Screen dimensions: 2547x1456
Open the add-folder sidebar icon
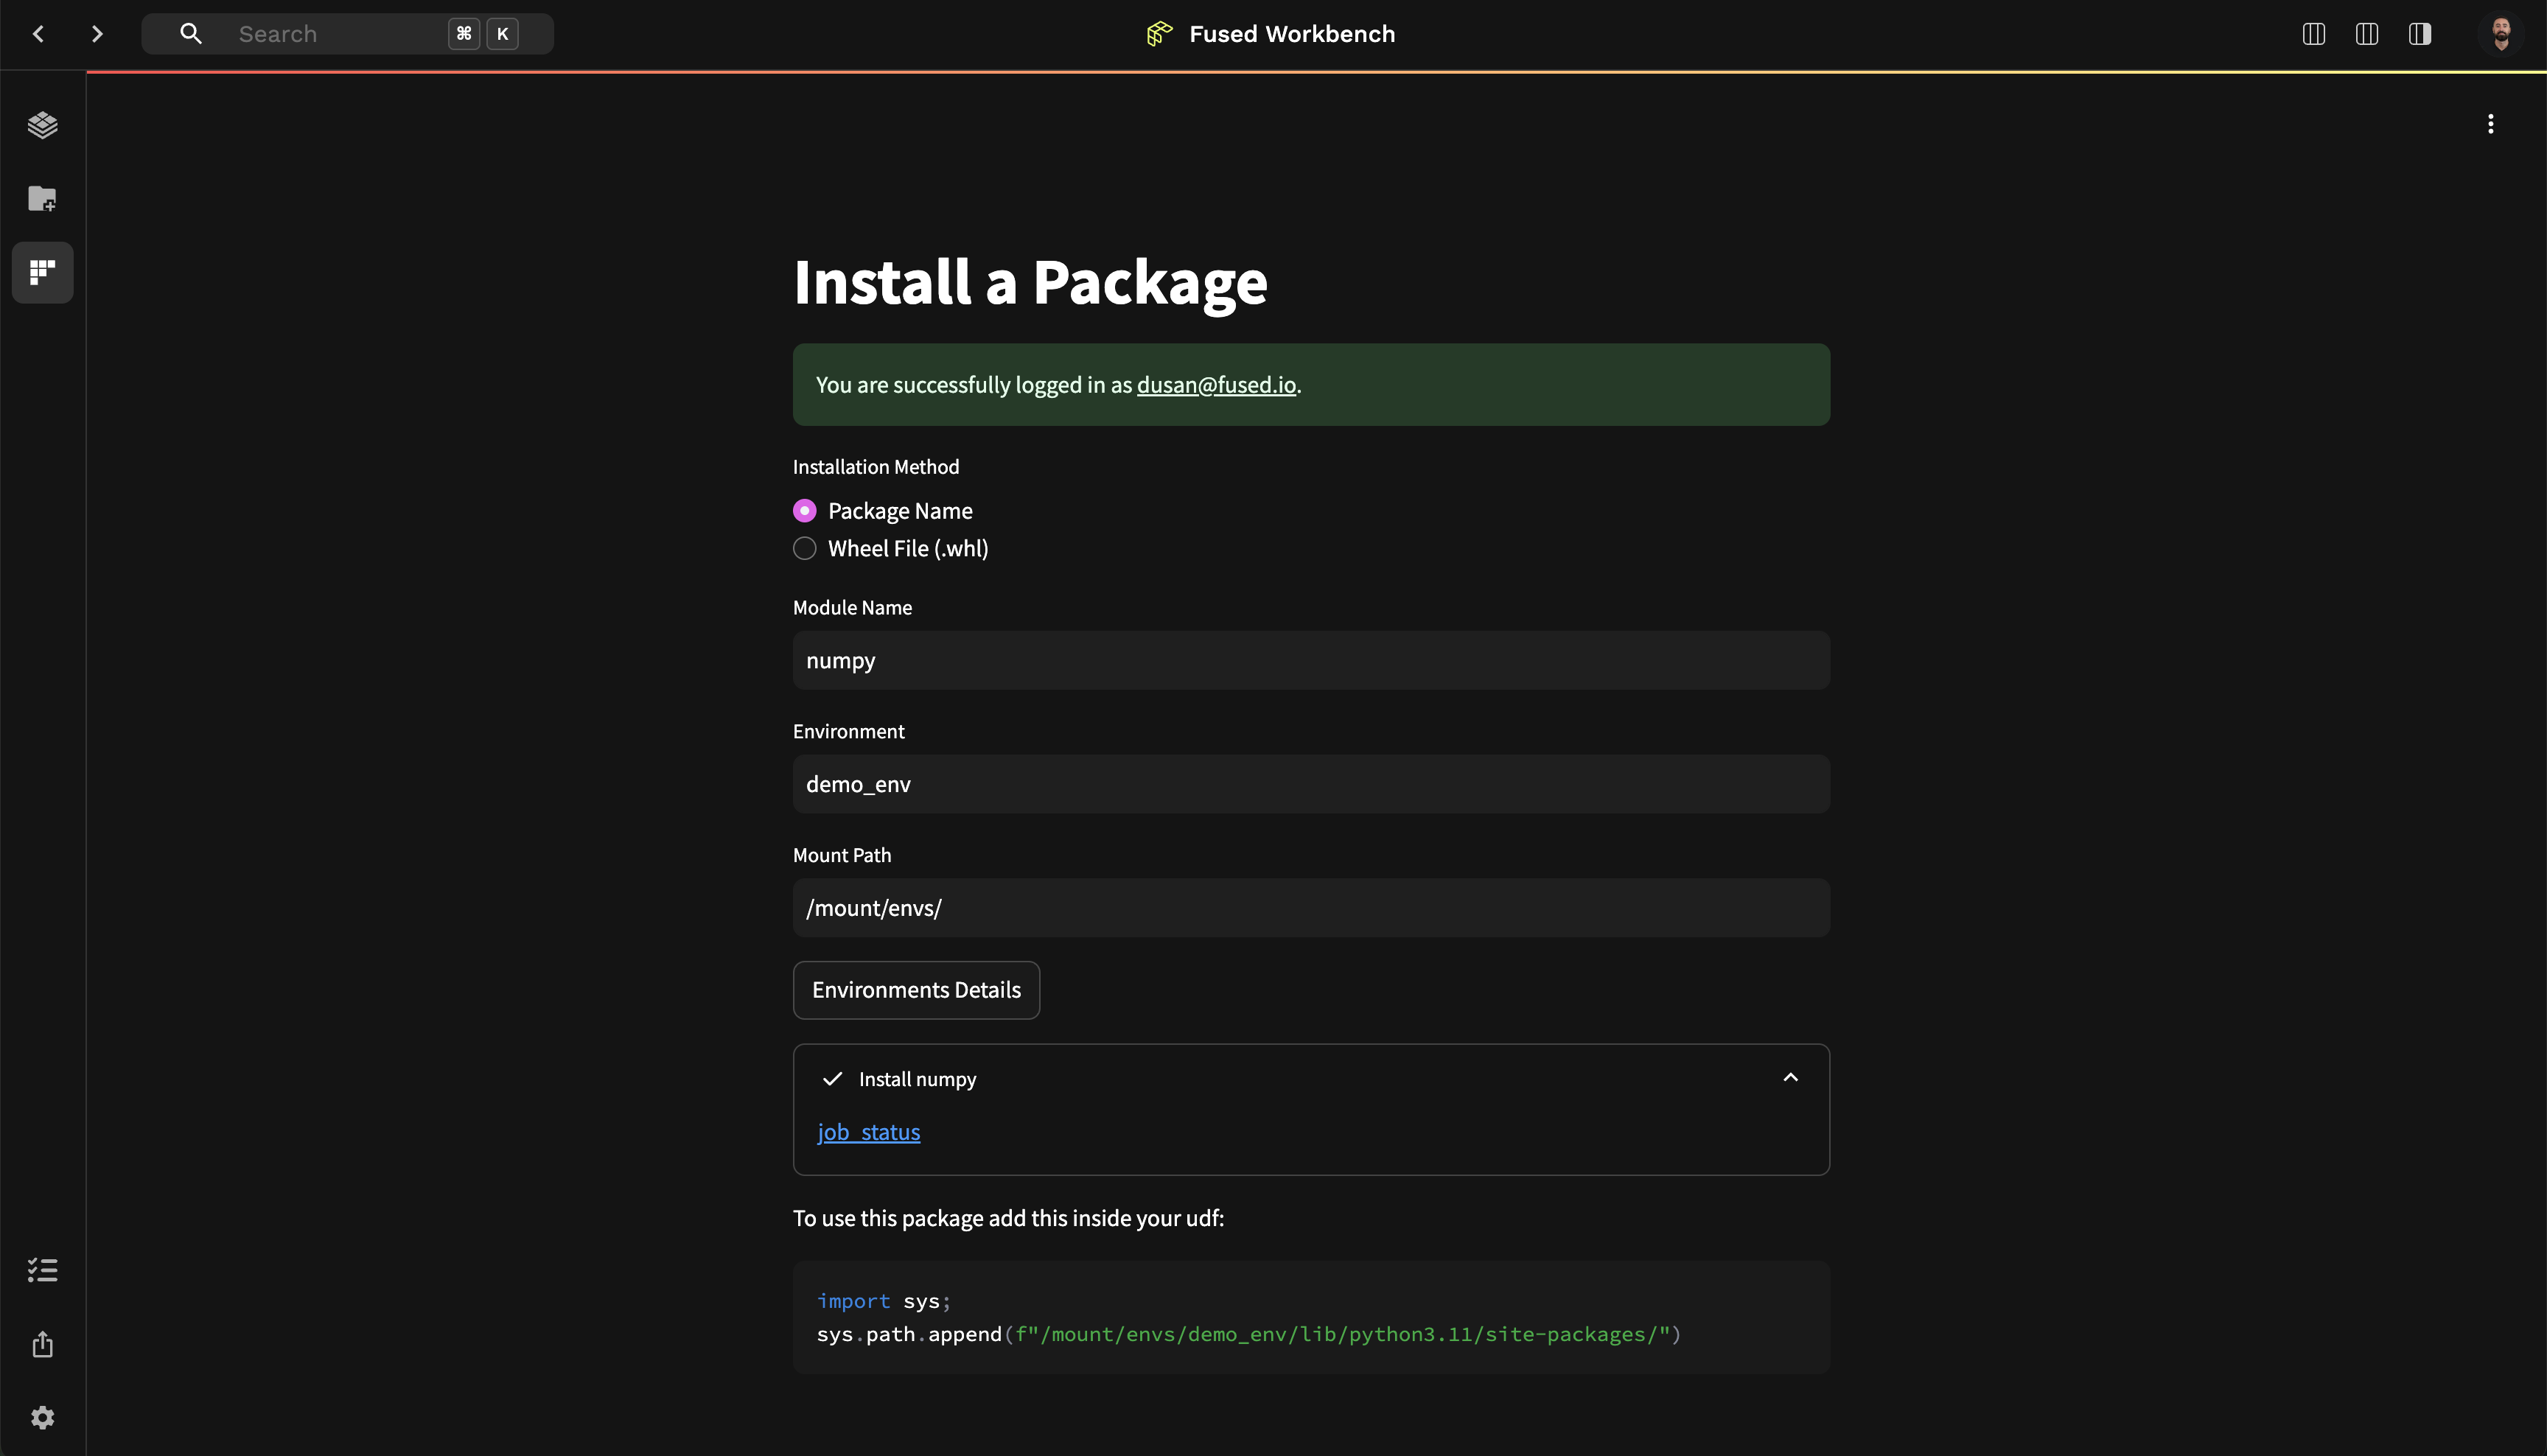click(42, 198)
